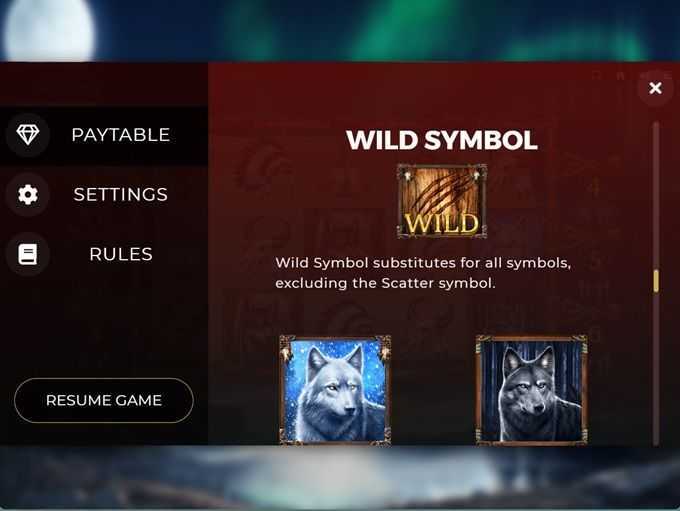Go to the RULES menu label

coord(121,254)
